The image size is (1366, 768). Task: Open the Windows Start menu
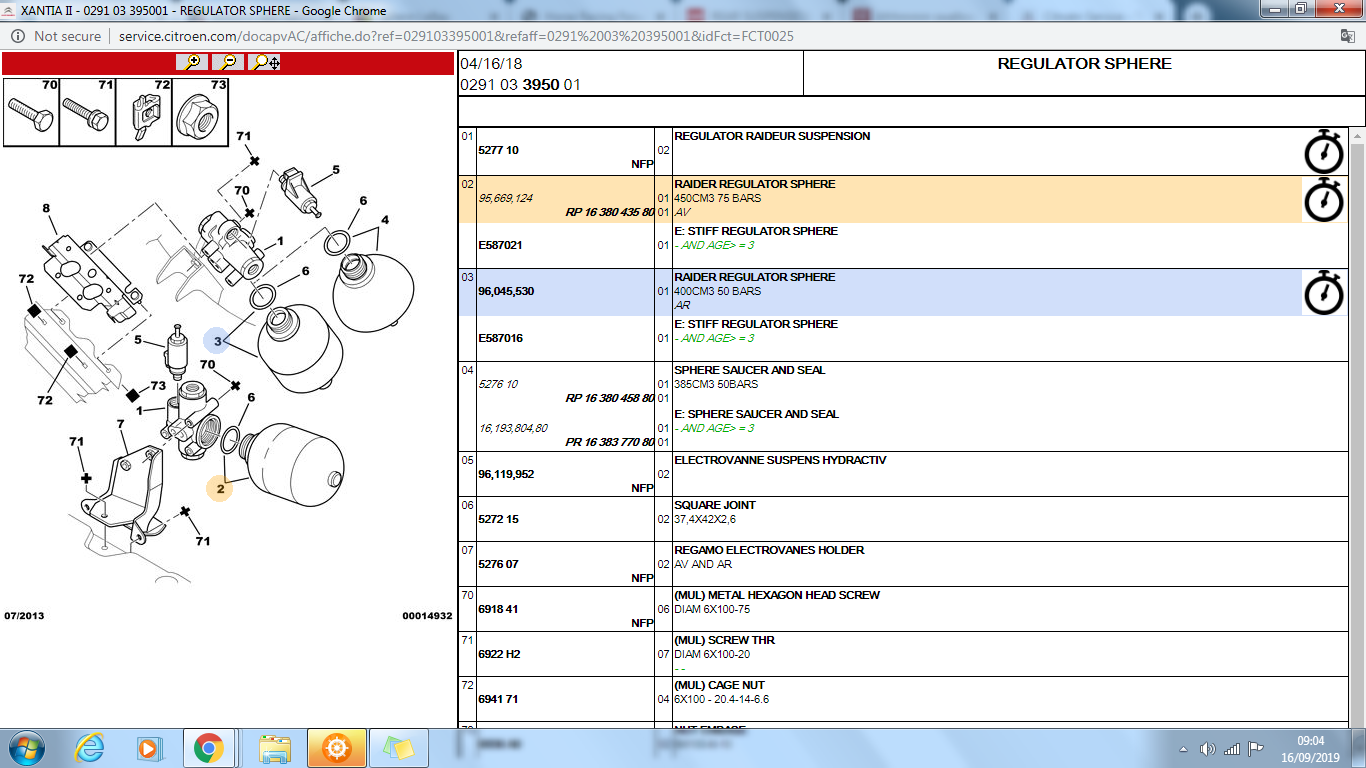click(25, 748)
